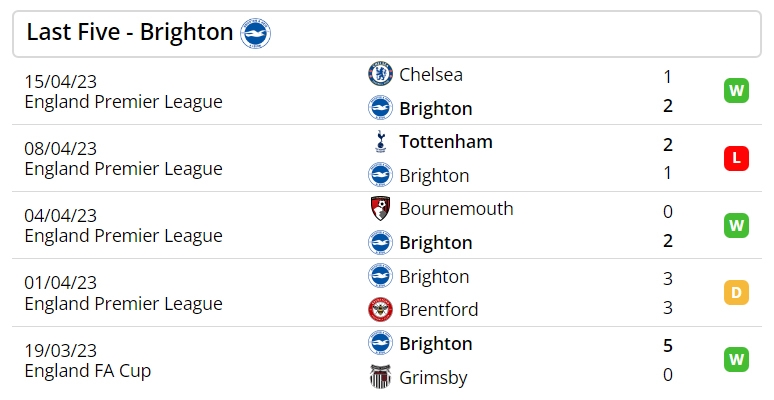Viewport: 774px width, 400px height.
Task: Click the Bournemouth club crest
Action: [x=380, y=208]
